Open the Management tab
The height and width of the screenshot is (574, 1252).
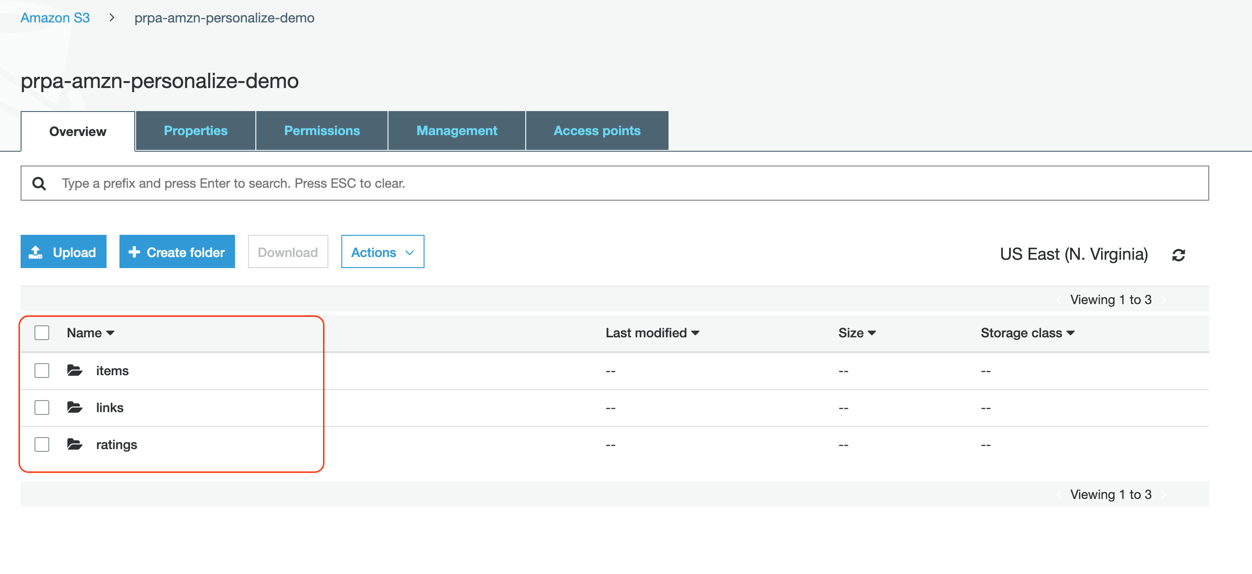[x=457, y=131]
